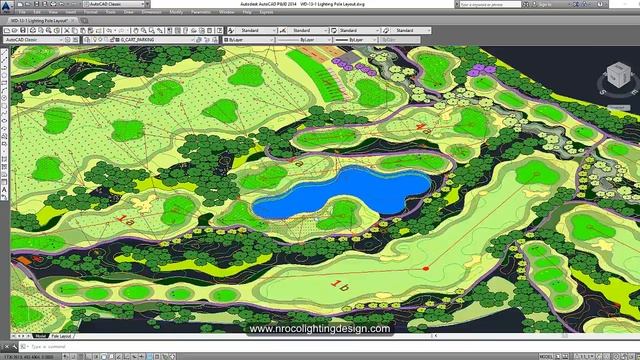Select the Polyline tool in Draw toolbar
The image size is (640, 360).
tap(4, 68)
